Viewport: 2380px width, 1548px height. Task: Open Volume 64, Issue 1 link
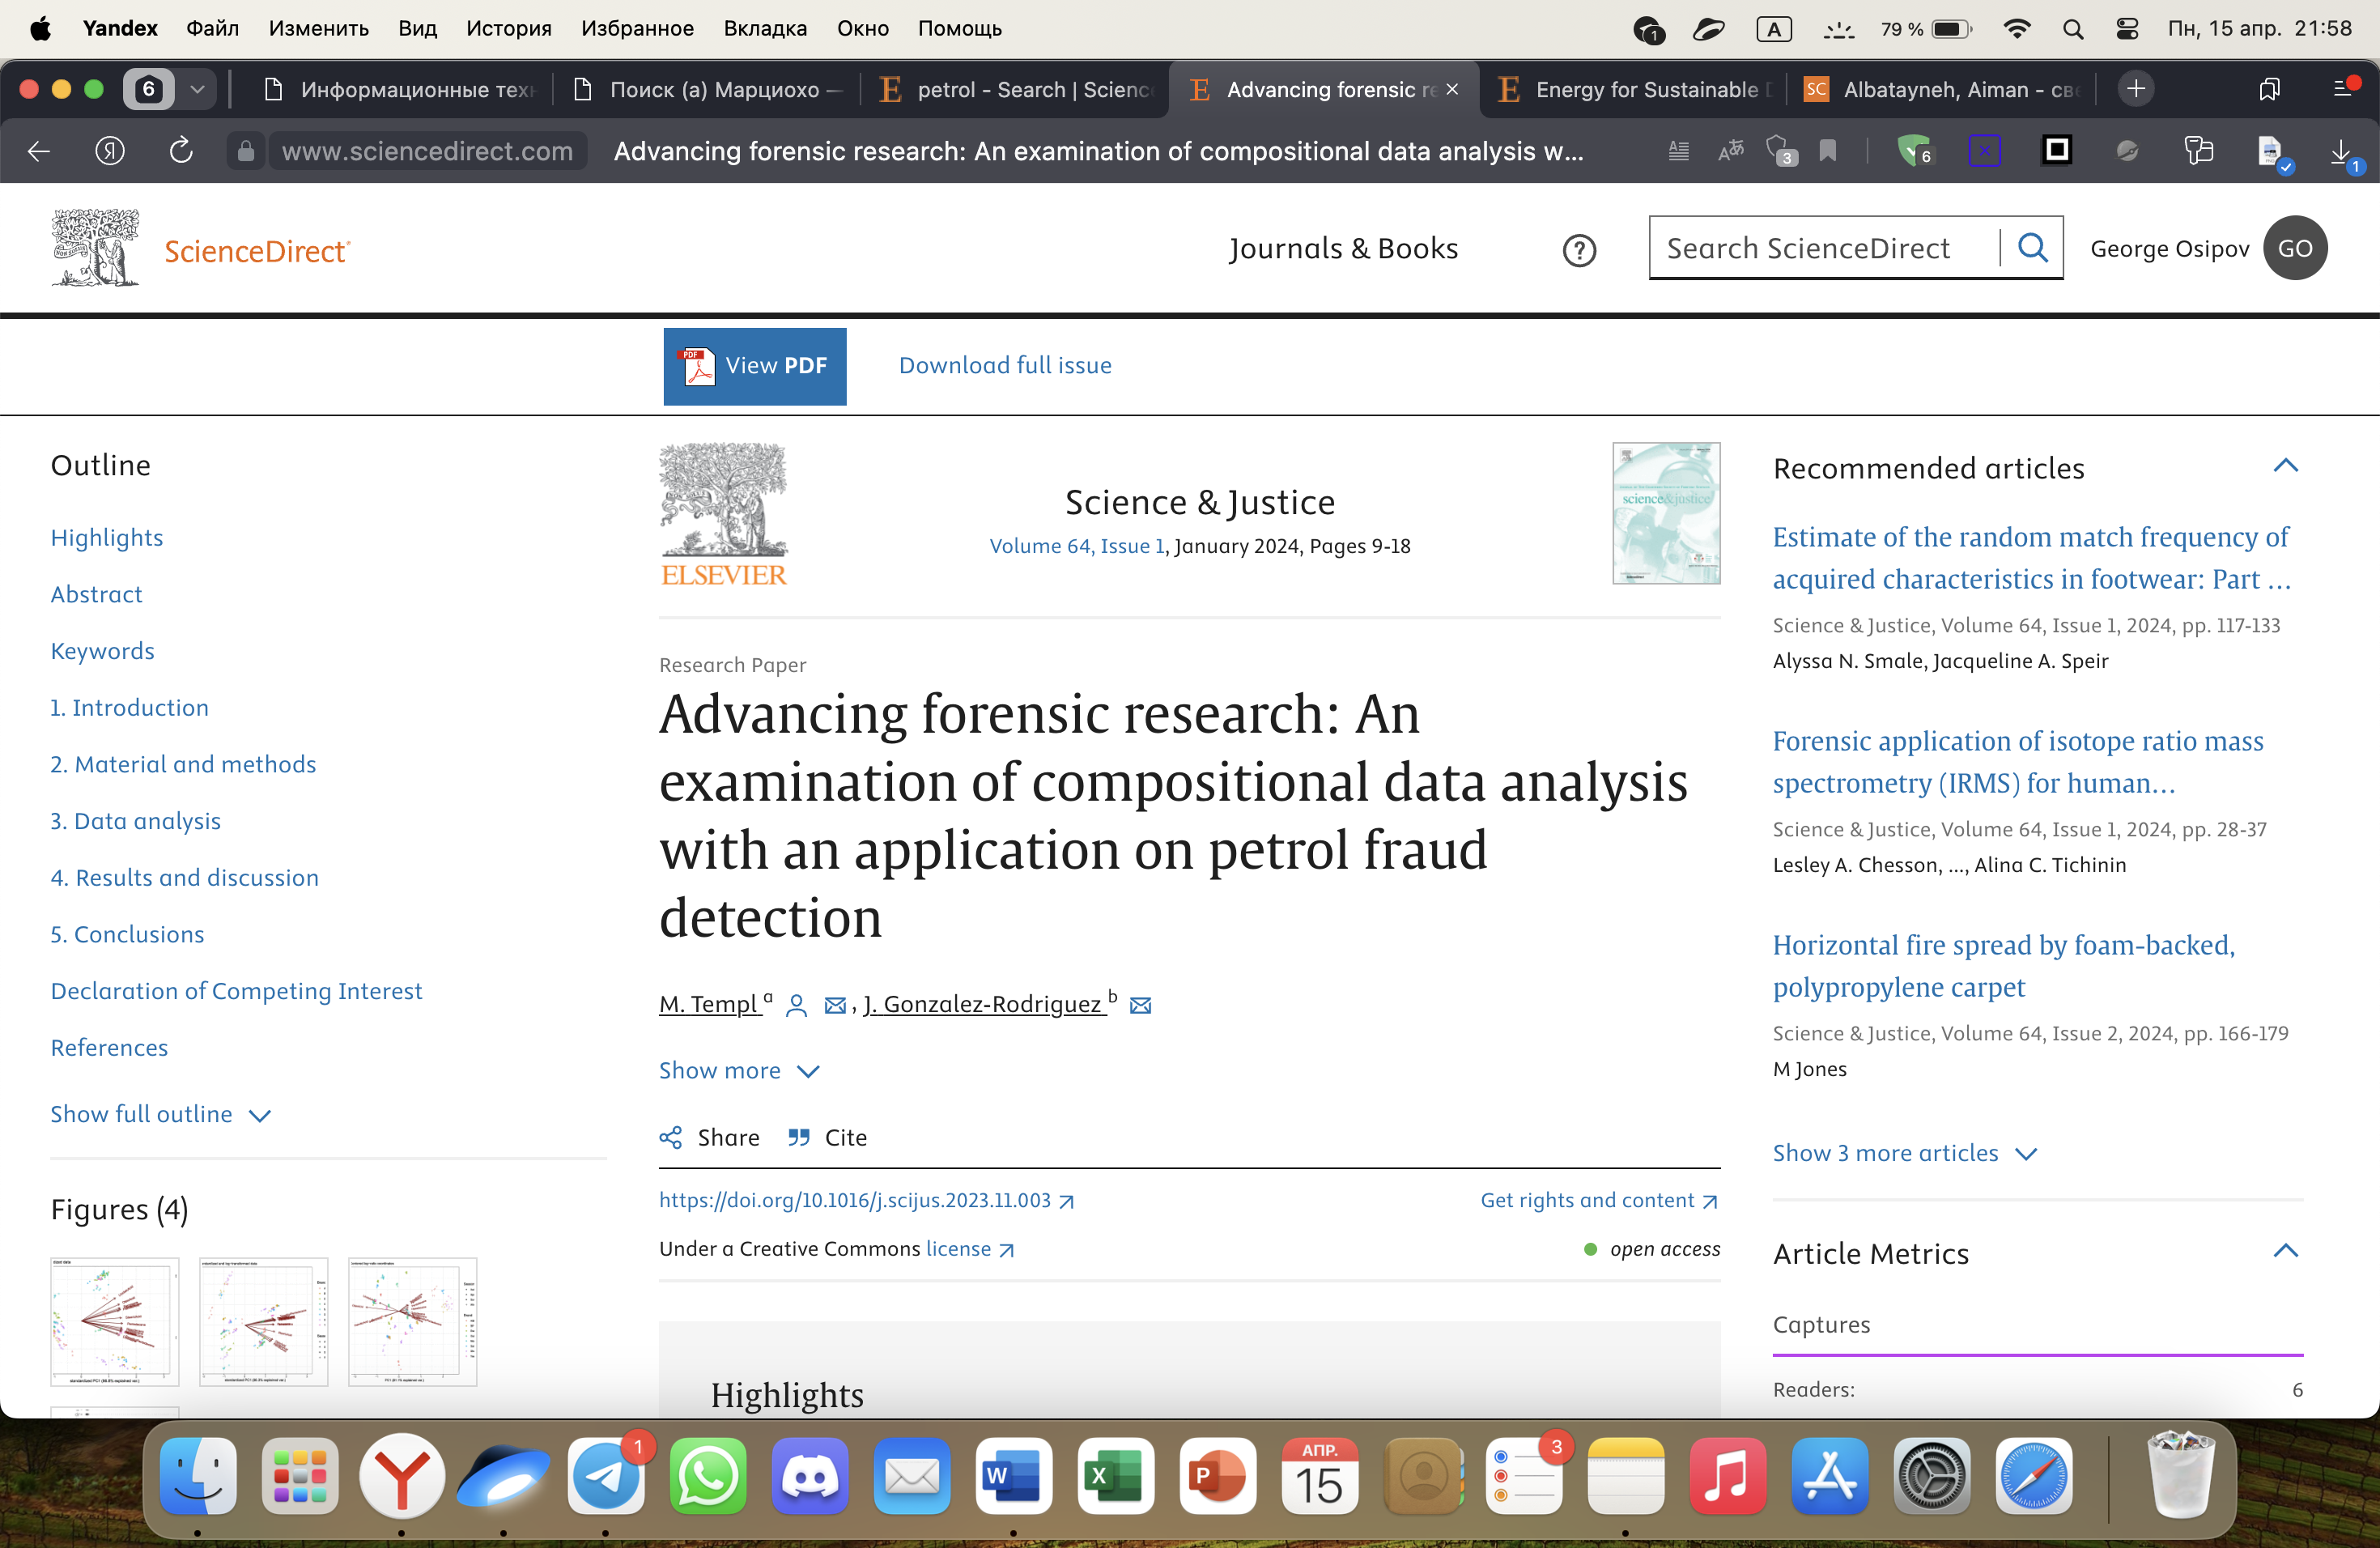click(1077, 547)
